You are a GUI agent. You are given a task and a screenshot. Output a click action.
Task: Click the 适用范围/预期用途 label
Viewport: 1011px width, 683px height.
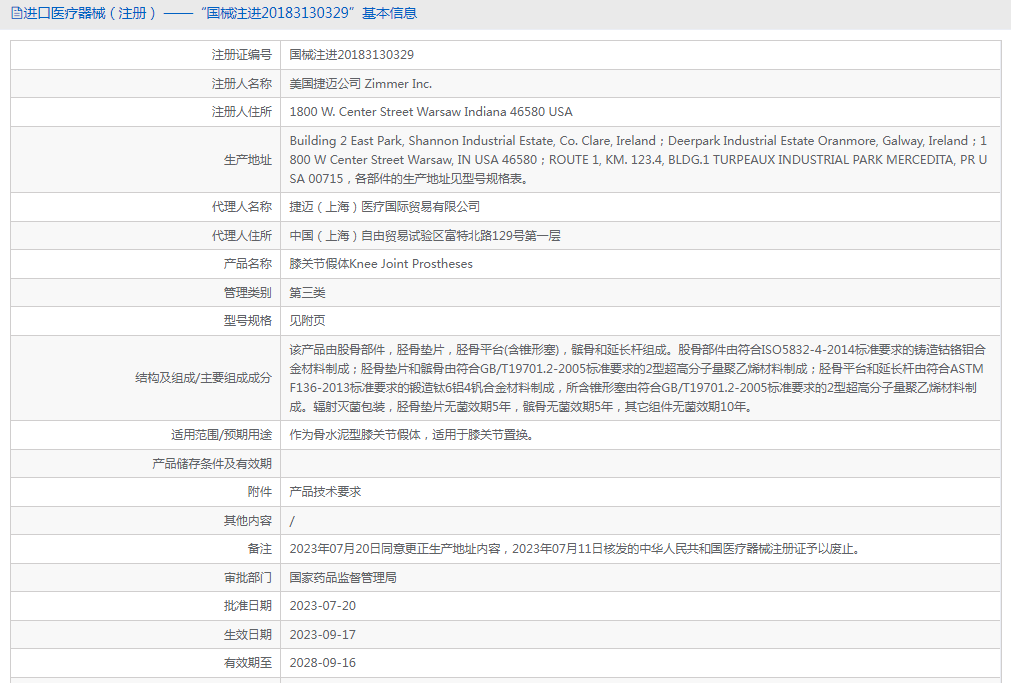coord(221,435)
